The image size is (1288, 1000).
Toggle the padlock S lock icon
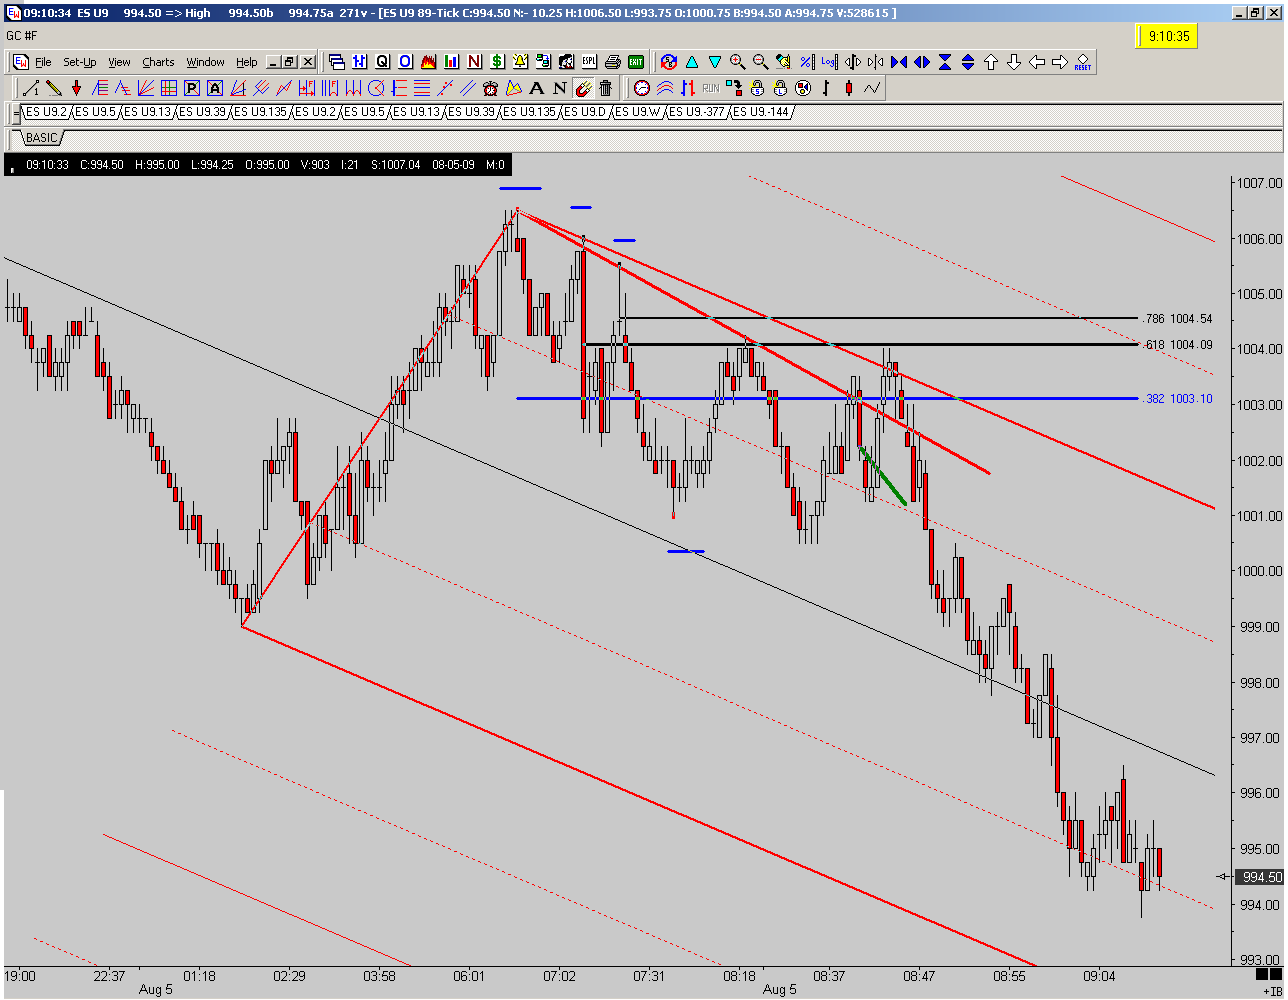point(757,88)
